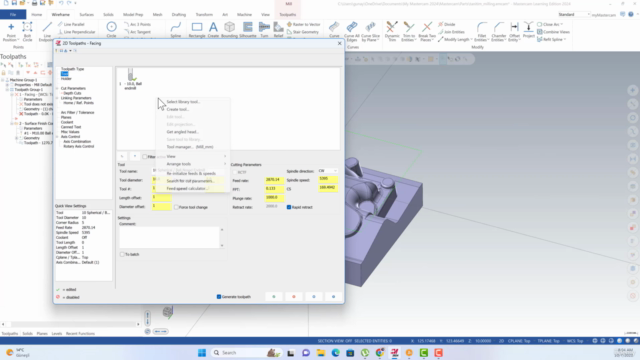Viewport: 640px width, 360px height.
Task: Select the Project tool
Action: tap(529, 30)
